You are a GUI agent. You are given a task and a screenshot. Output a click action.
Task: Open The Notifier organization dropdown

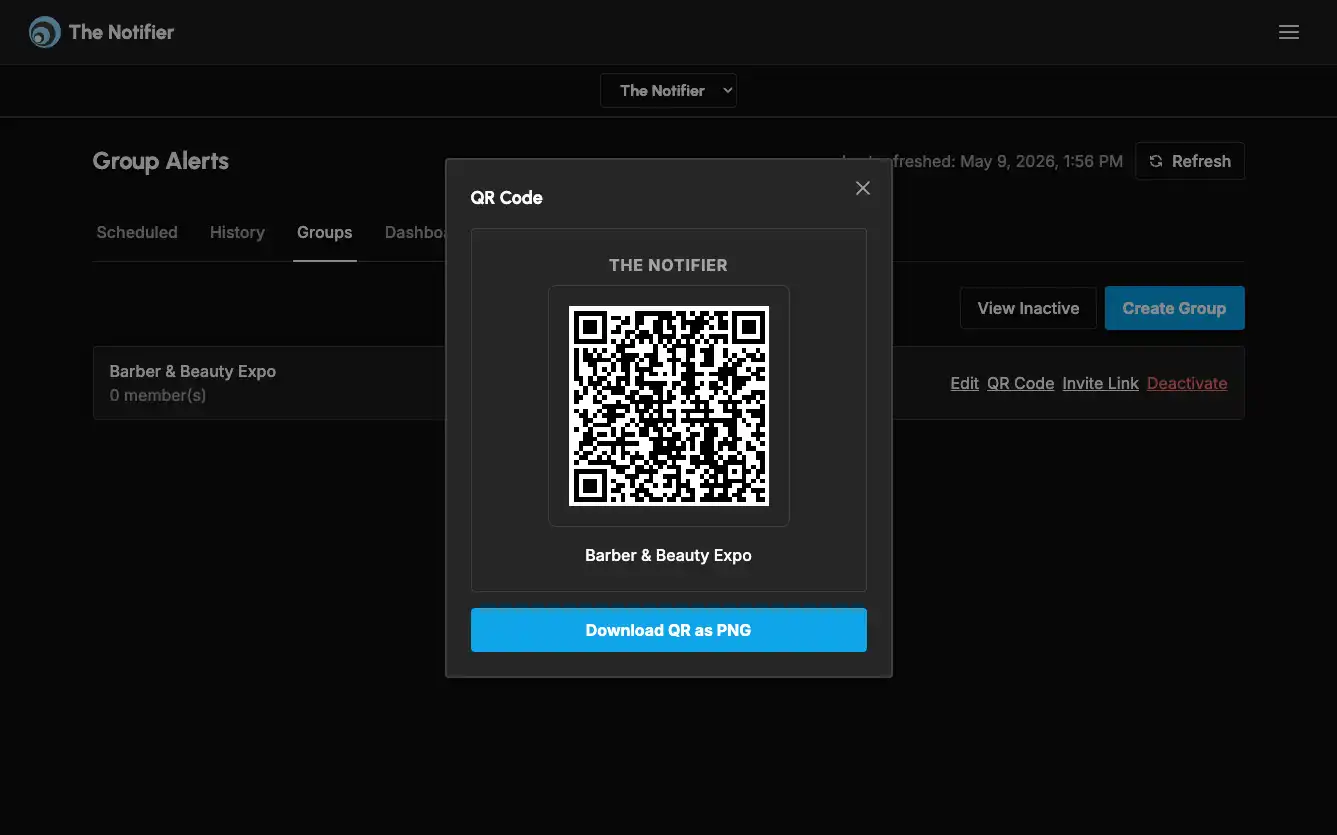[x=668, y=90]
